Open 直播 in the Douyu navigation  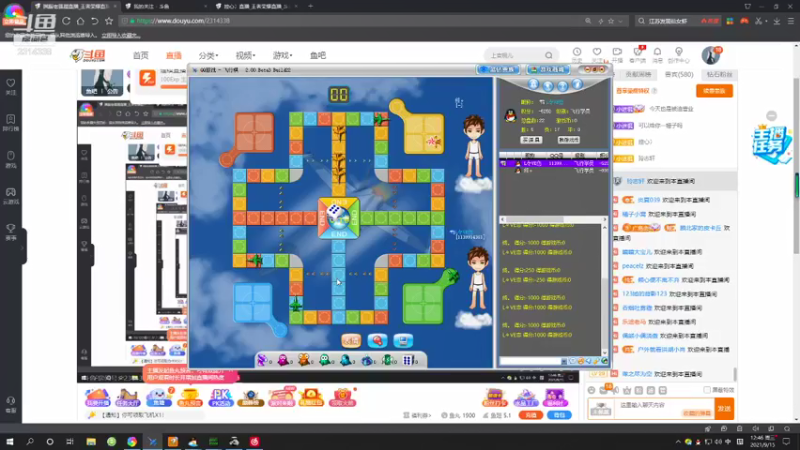pyautogui.click(x=173, y=55)
